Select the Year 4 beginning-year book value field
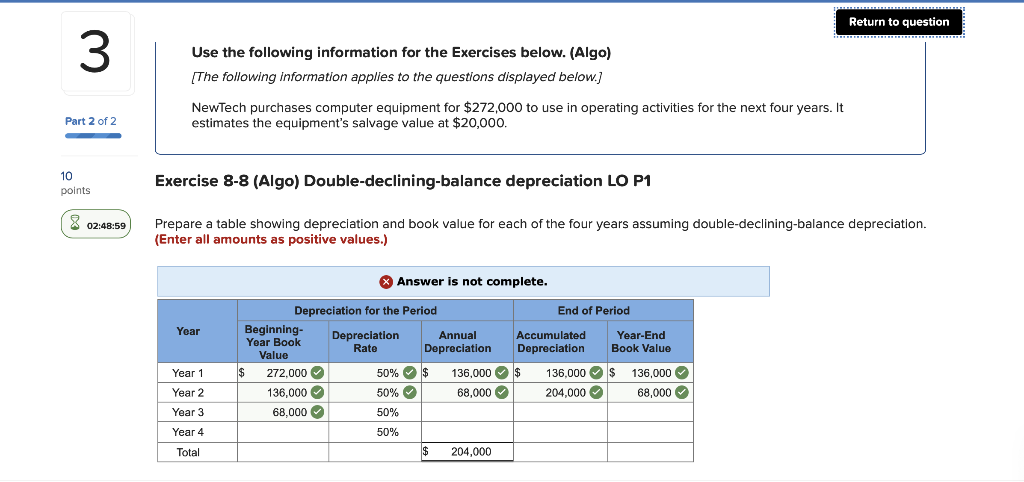This screenshot has height=482, width=1024. pyautogui.click(x=283, y=432)
